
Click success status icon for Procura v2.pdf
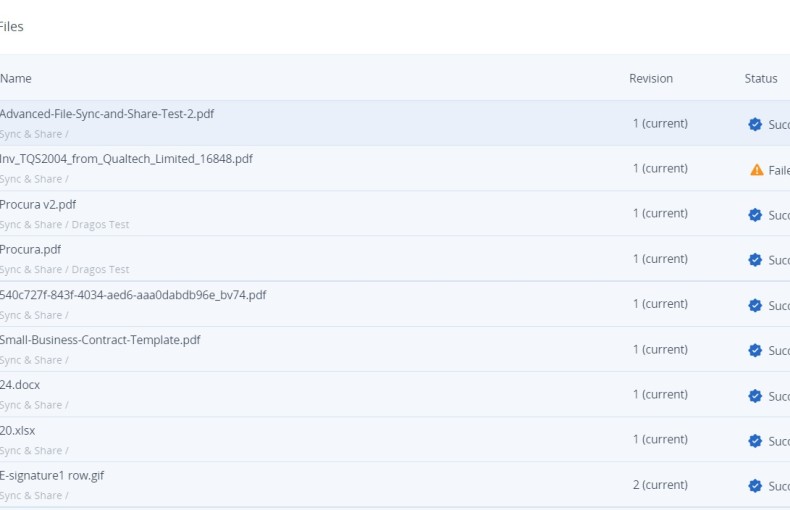point(755,215)
